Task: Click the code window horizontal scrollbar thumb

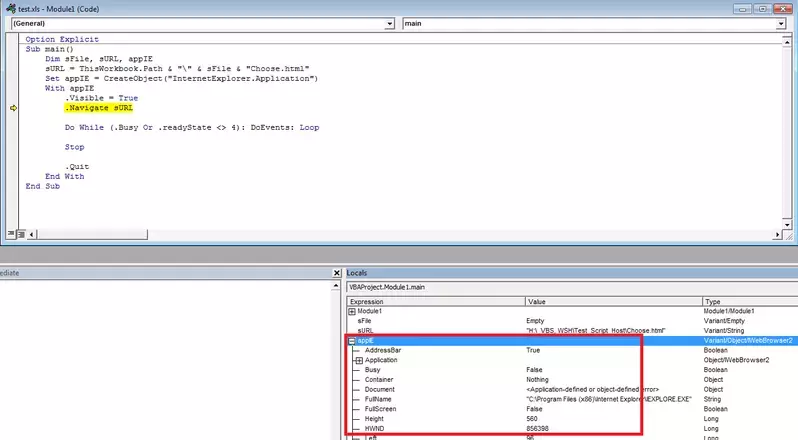Action: point(92,234)
